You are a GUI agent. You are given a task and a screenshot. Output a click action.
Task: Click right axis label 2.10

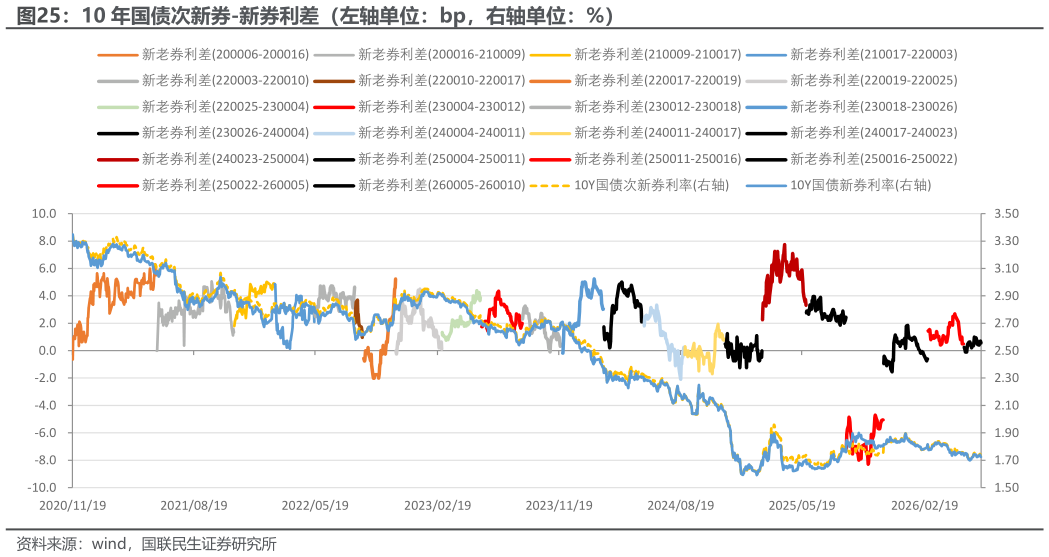1007,405
